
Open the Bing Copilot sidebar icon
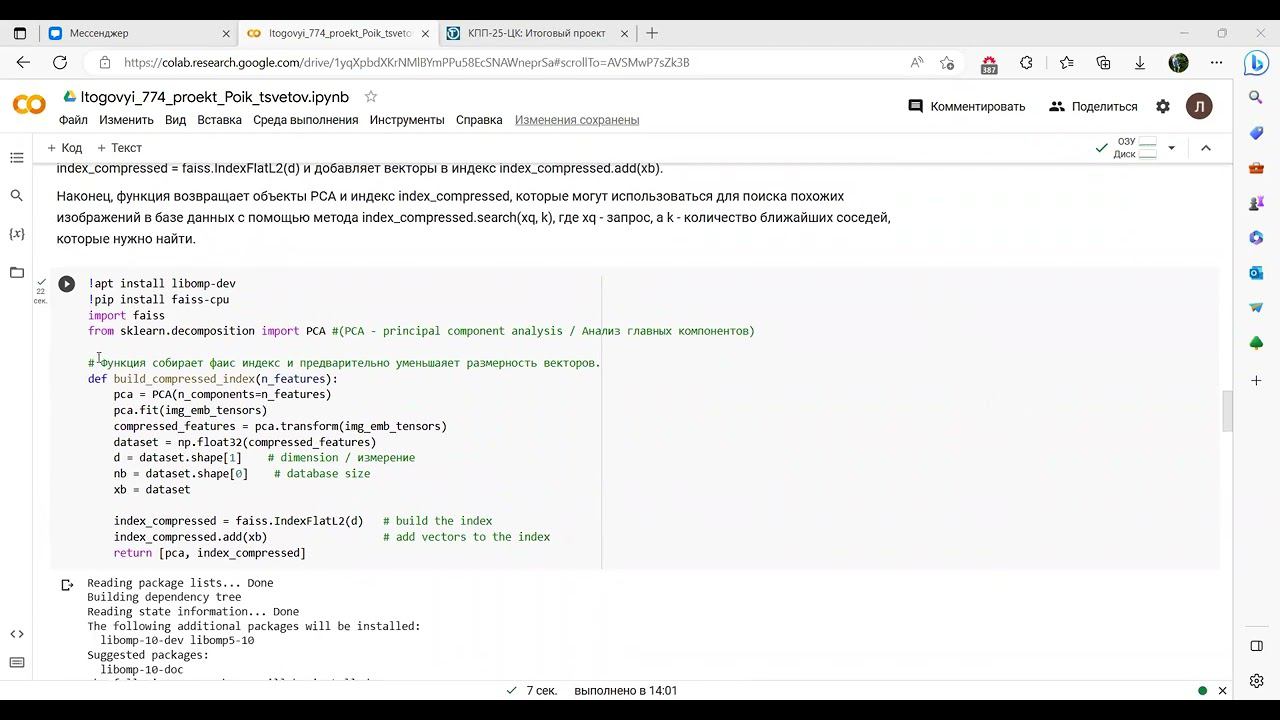[x=1256, y=62]
